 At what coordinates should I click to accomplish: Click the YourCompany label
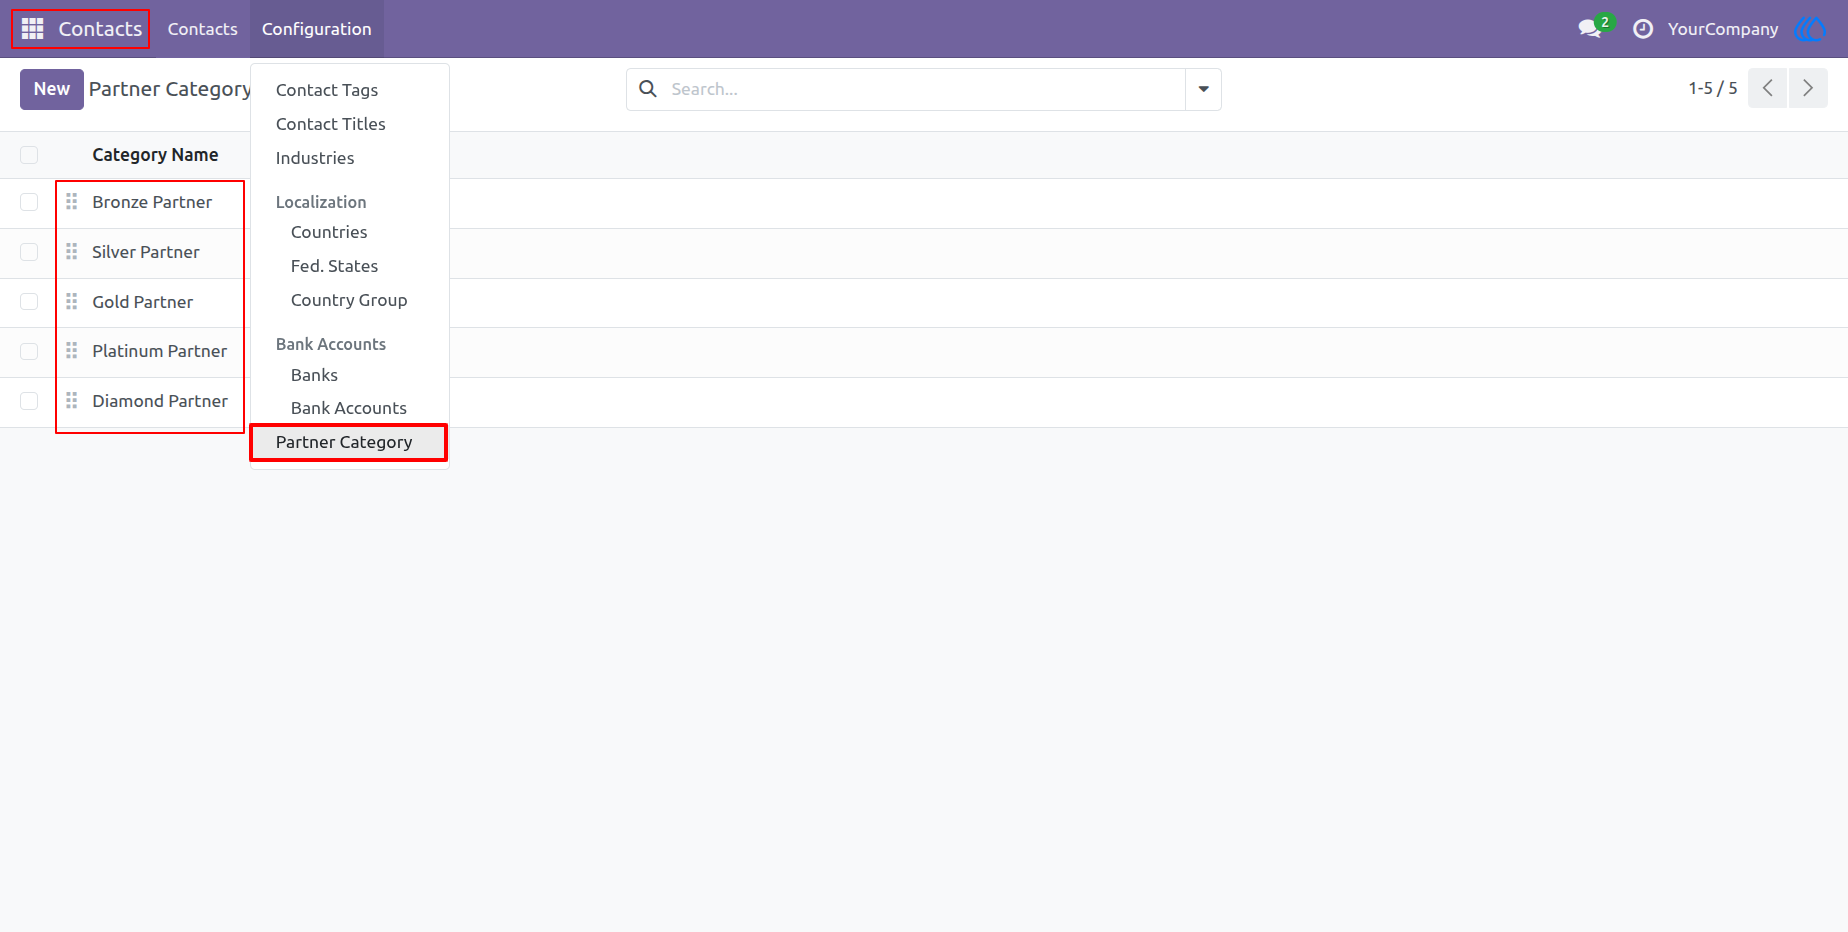pos(1723,29)
